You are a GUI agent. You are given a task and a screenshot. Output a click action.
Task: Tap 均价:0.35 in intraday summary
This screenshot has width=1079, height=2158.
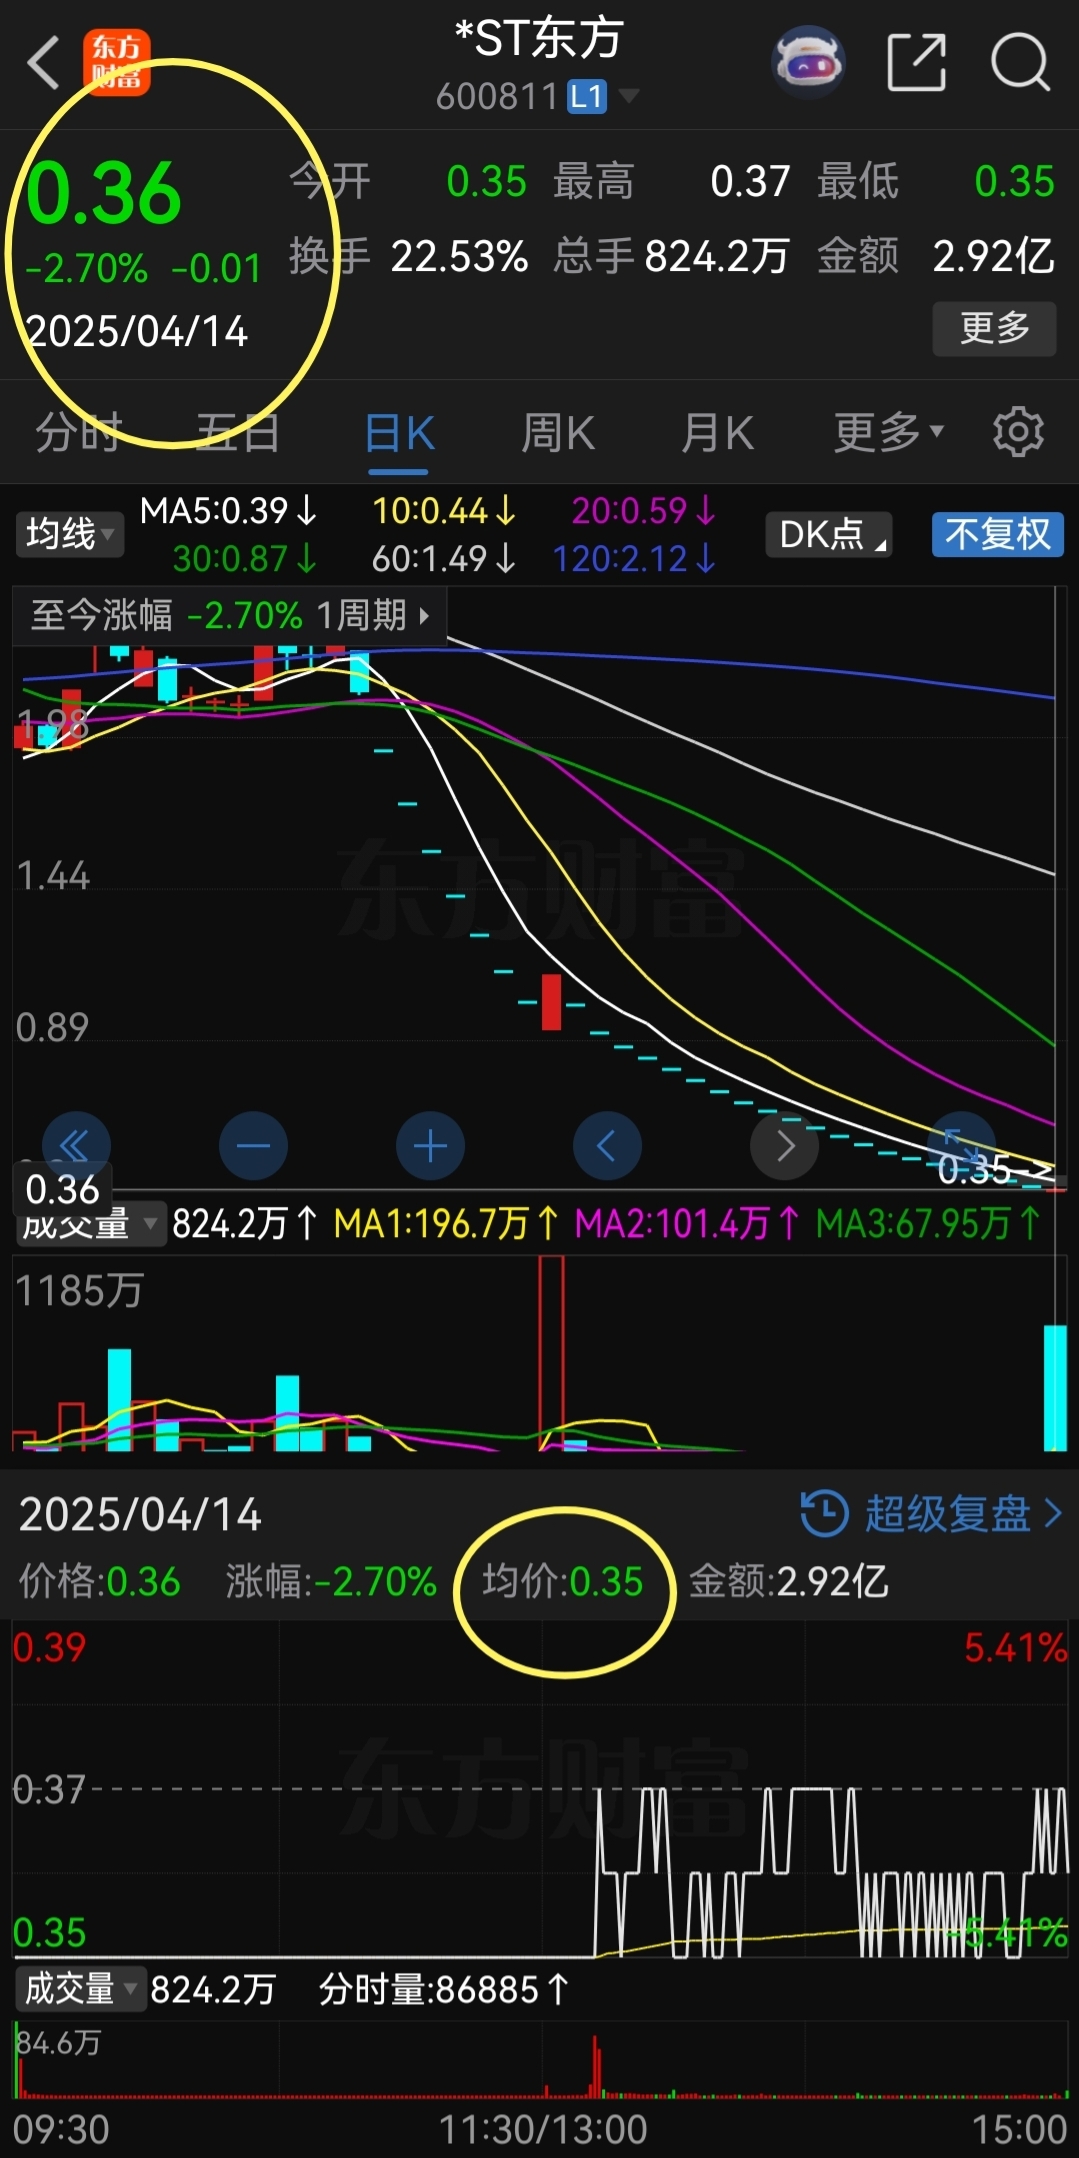pos(563,1581)
